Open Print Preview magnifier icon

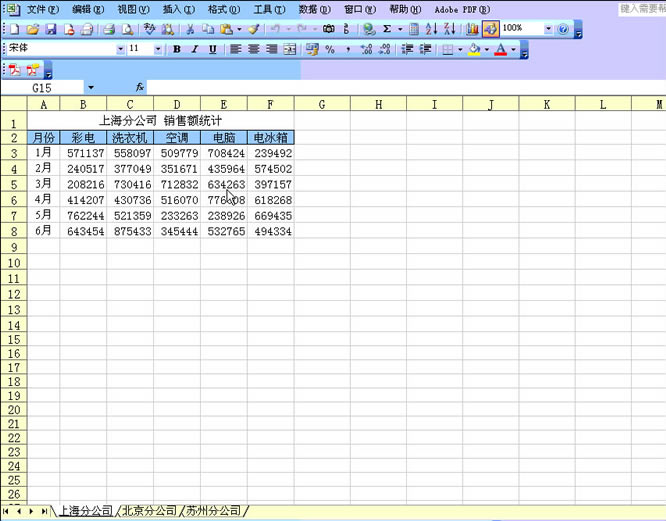point(127,29)
